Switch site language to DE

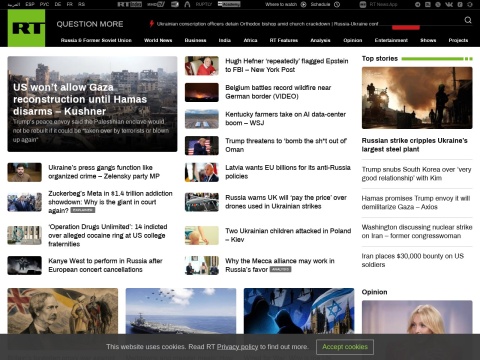click(58, 4)
